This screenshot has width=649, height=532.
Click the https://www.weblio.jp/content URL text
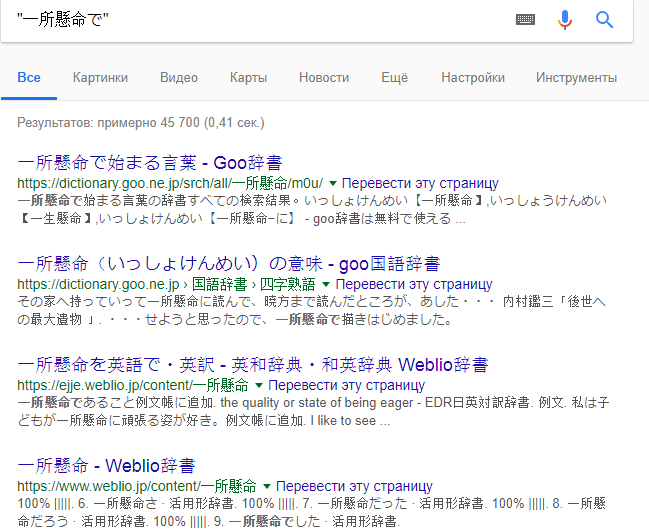click(x=137, y=486)
